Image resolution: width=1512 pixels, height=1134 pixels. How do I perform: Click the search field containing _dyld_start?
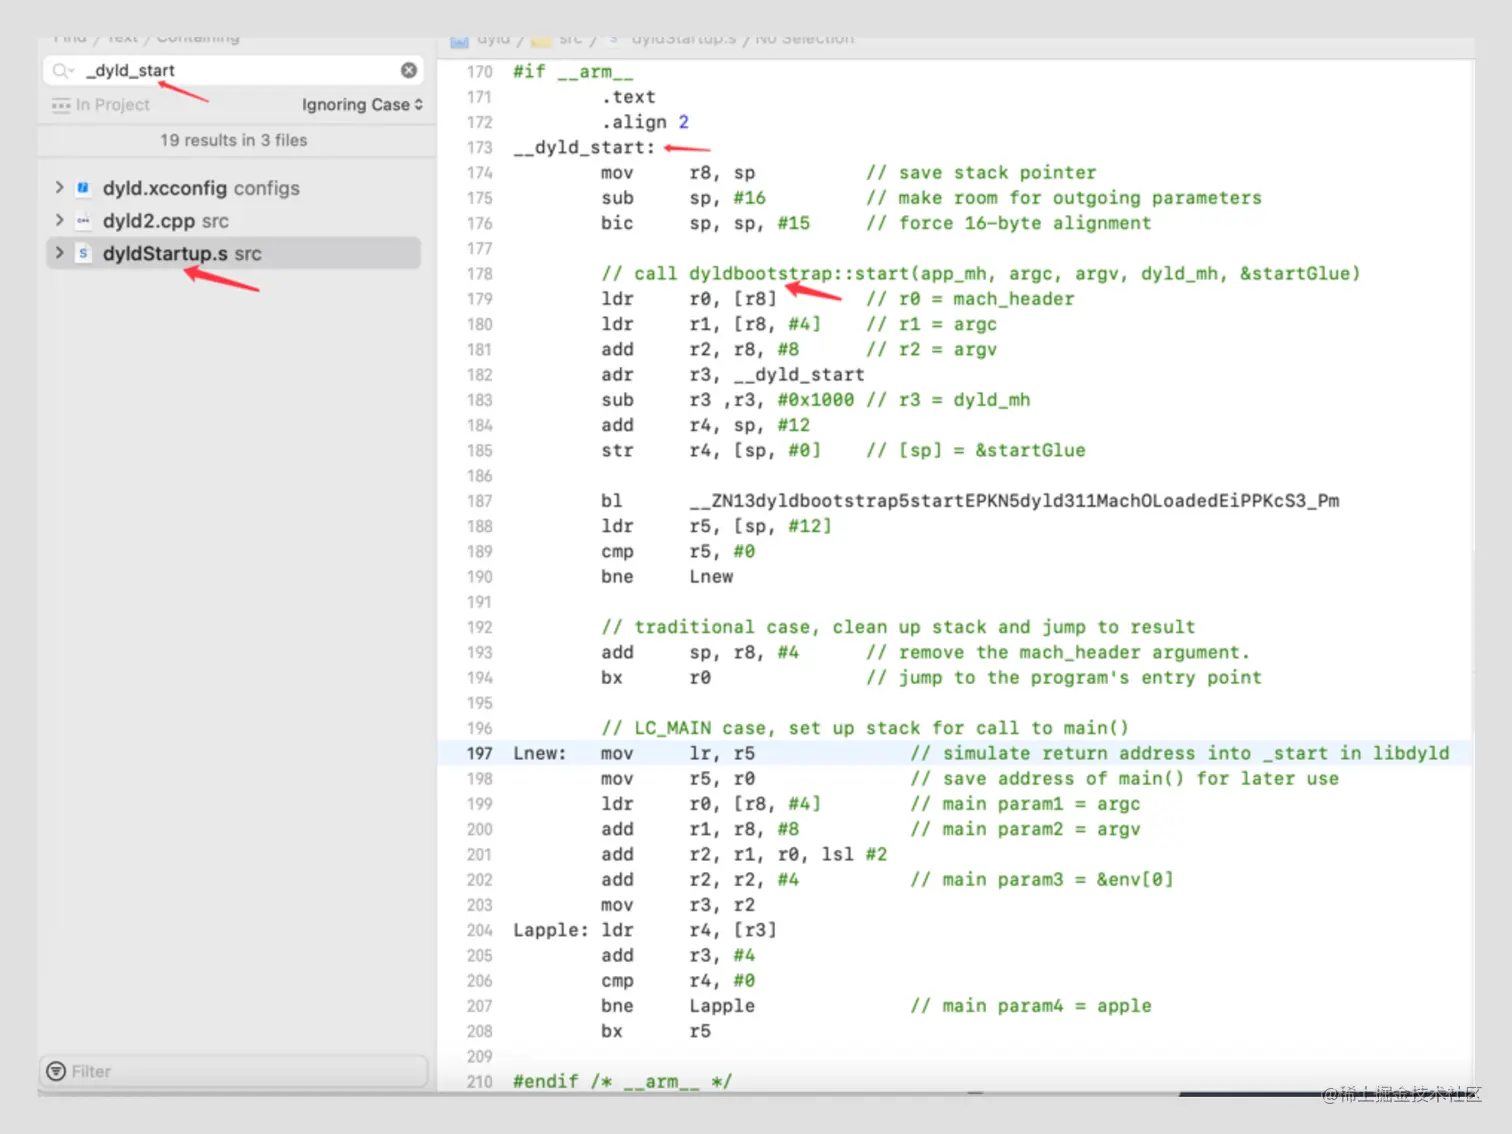[x=233, y=70]
